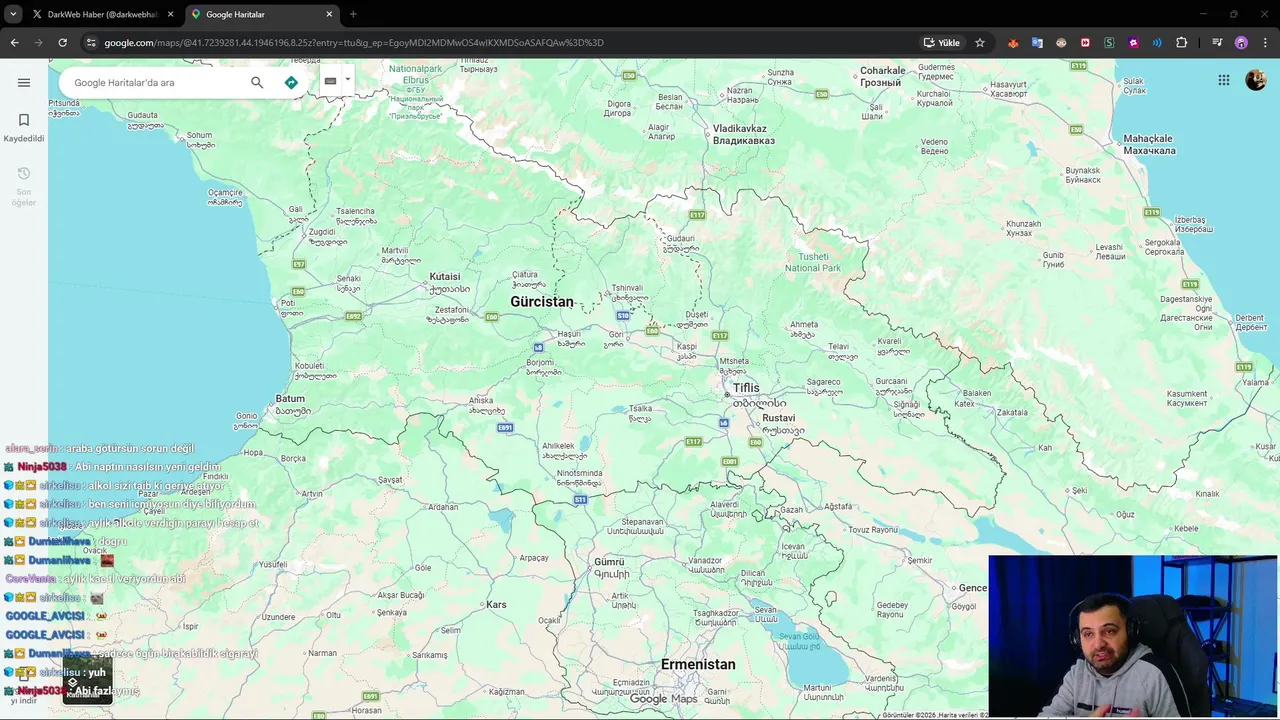Close the Google Haritalar tab
The image size is (1280, 720).
point(329,14)
